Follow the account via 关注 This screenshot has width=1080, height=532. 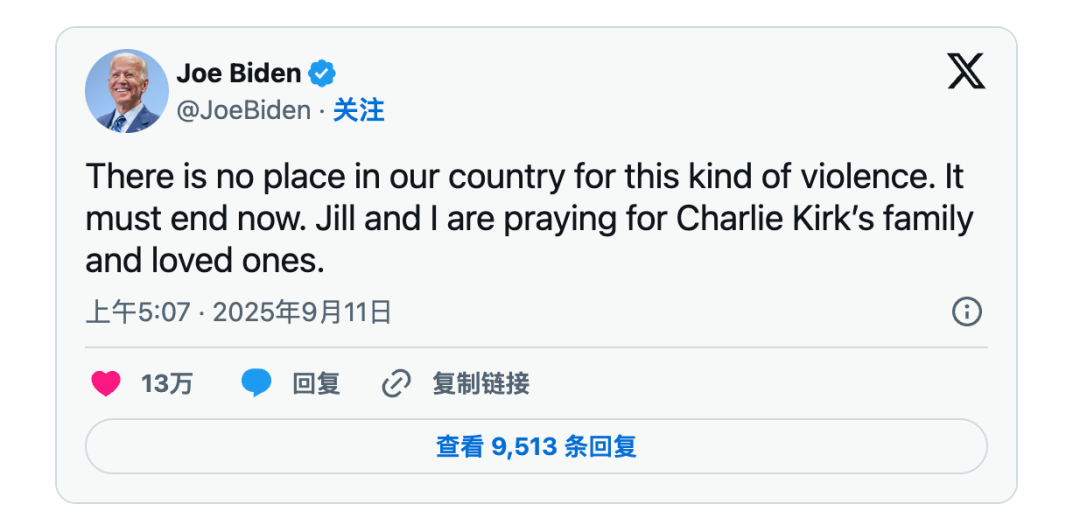coord(359,110)
